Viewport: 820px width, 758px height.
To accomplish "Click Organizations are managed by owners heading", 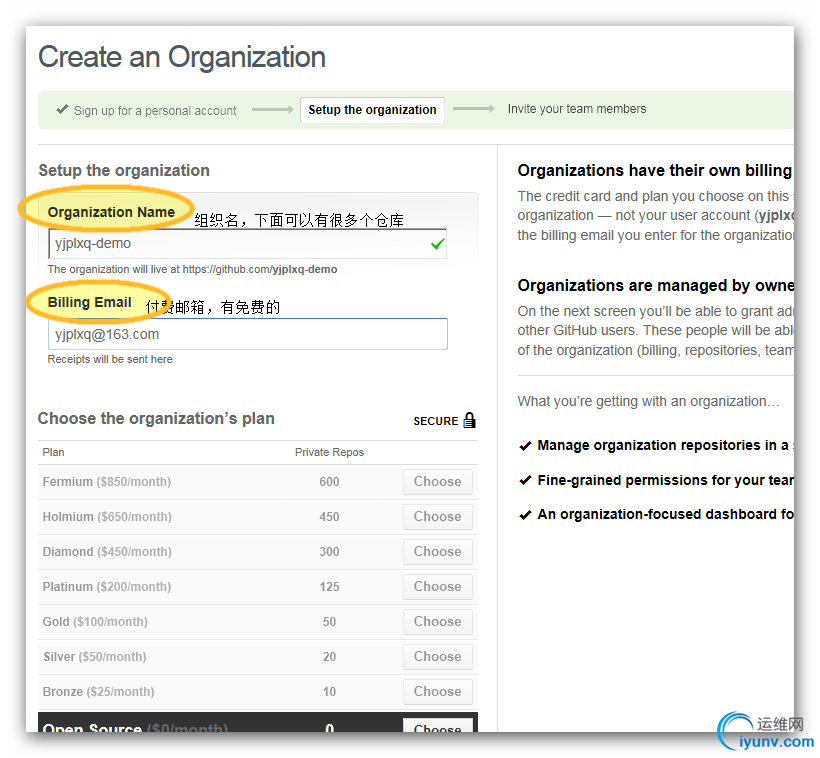I will tap(656, 286).
